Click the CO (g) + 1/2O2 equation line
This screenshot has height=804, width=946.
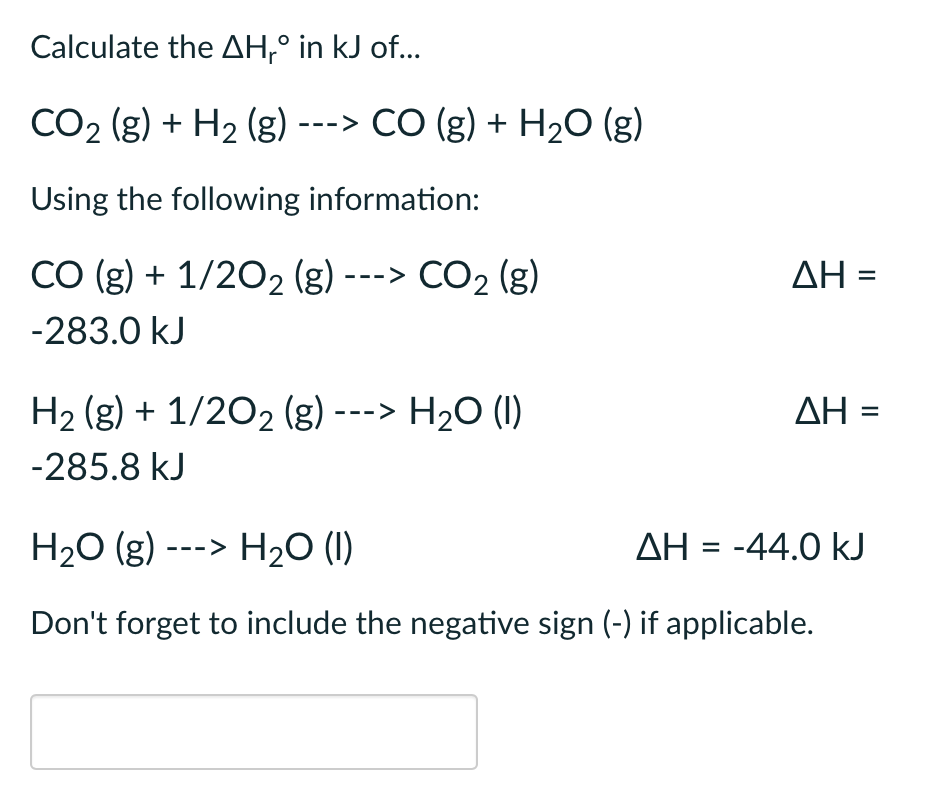[286, 275]
